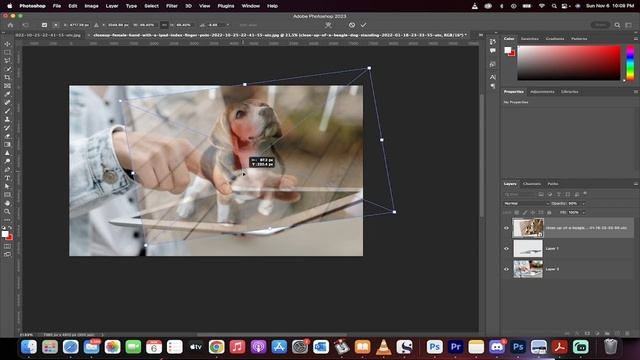This screenshot has height=360, width=640.
Task: Hide the beagle dog layer via eye icon
Action: (x=507, y=228)
